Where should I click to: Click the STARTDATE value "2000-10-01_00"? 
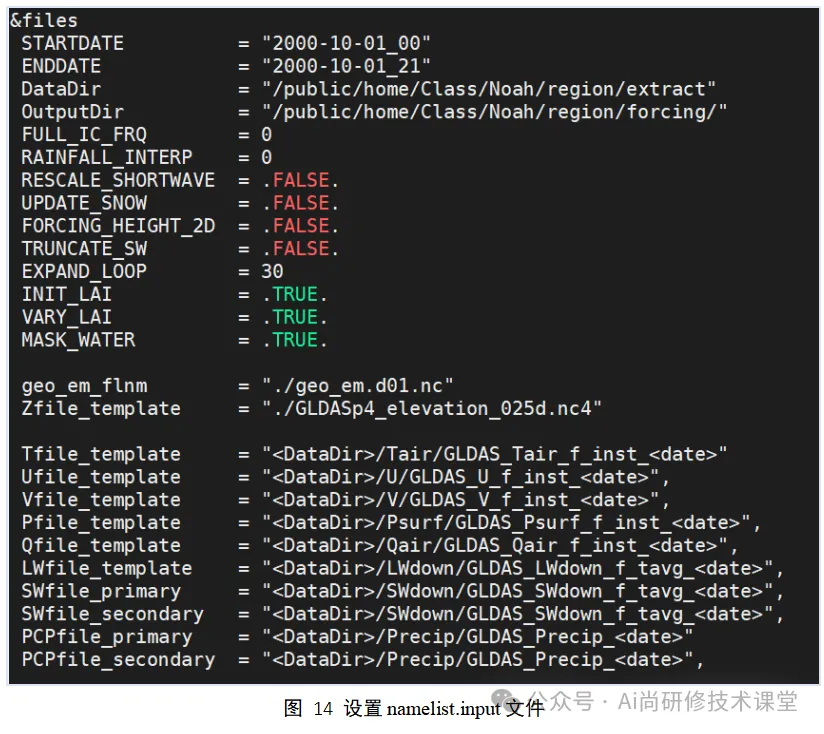tap(346, 44)
